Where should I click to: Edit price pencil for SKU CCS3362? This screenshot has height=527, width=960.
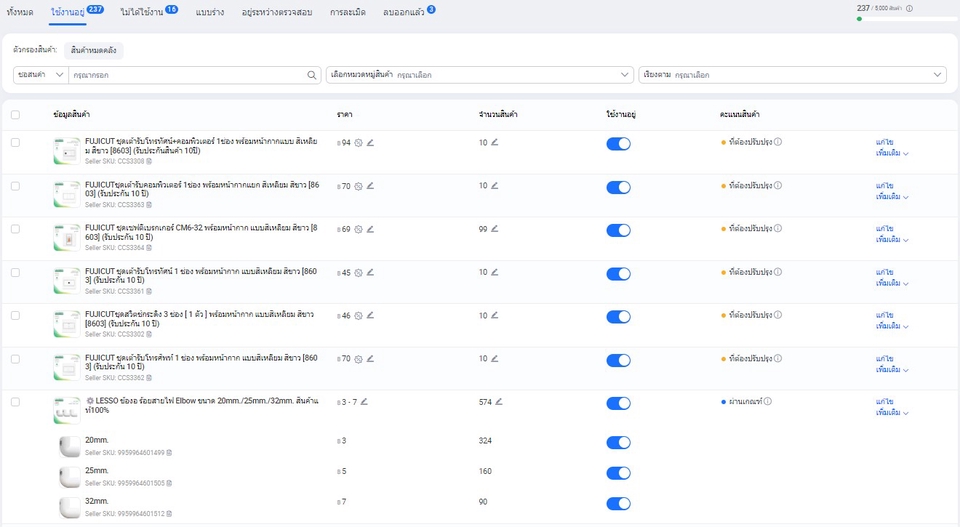click(x=370, y=359)
